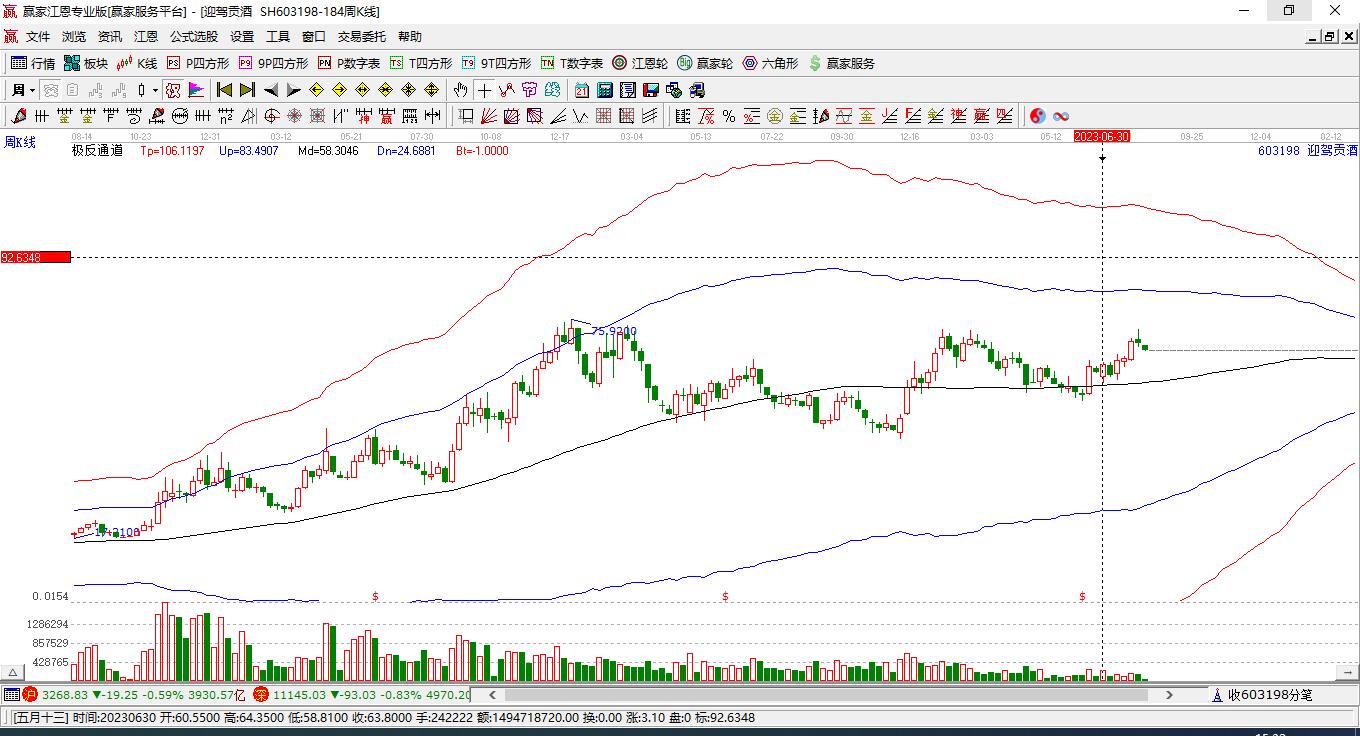Open the calendar icon in the toolbar
Image resolution: width=1360 pixels, height=736 pixels.
tap(582, 90)
